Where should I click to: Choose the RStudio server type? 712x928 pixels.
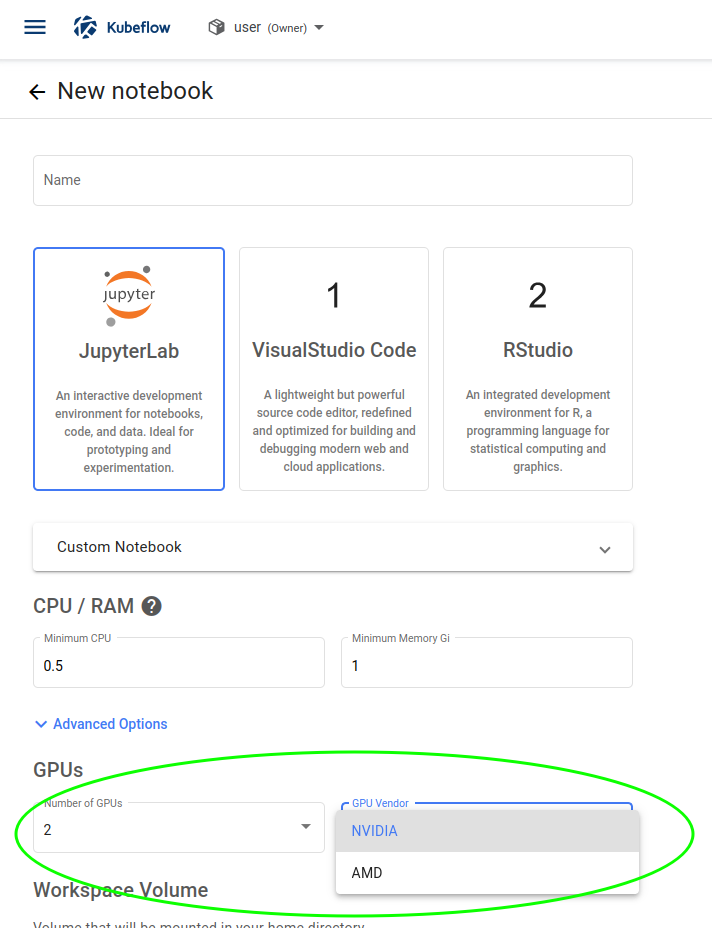click(537, 369)
